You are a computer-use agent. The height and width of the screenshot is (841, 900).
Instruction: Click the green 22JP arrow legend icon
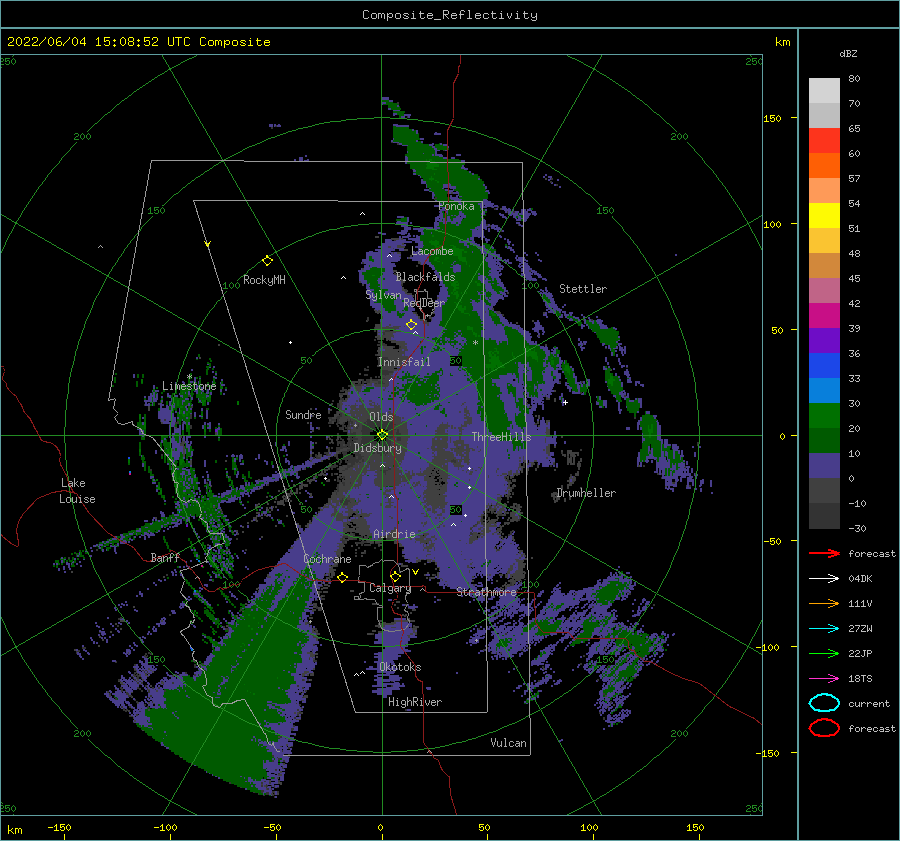[824, 653]
